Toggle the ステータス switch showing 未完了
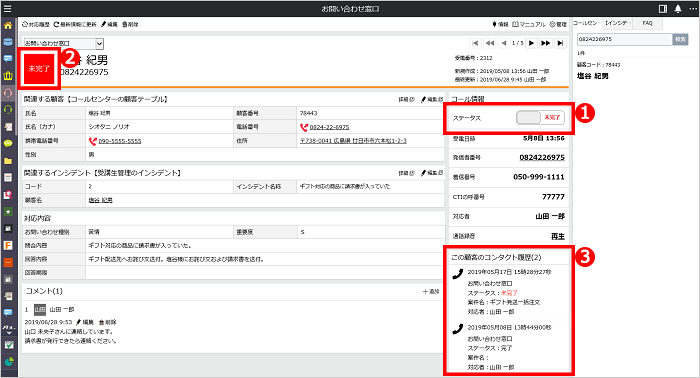700x378 pixels. pyautogui.click(x=540, y=118)
